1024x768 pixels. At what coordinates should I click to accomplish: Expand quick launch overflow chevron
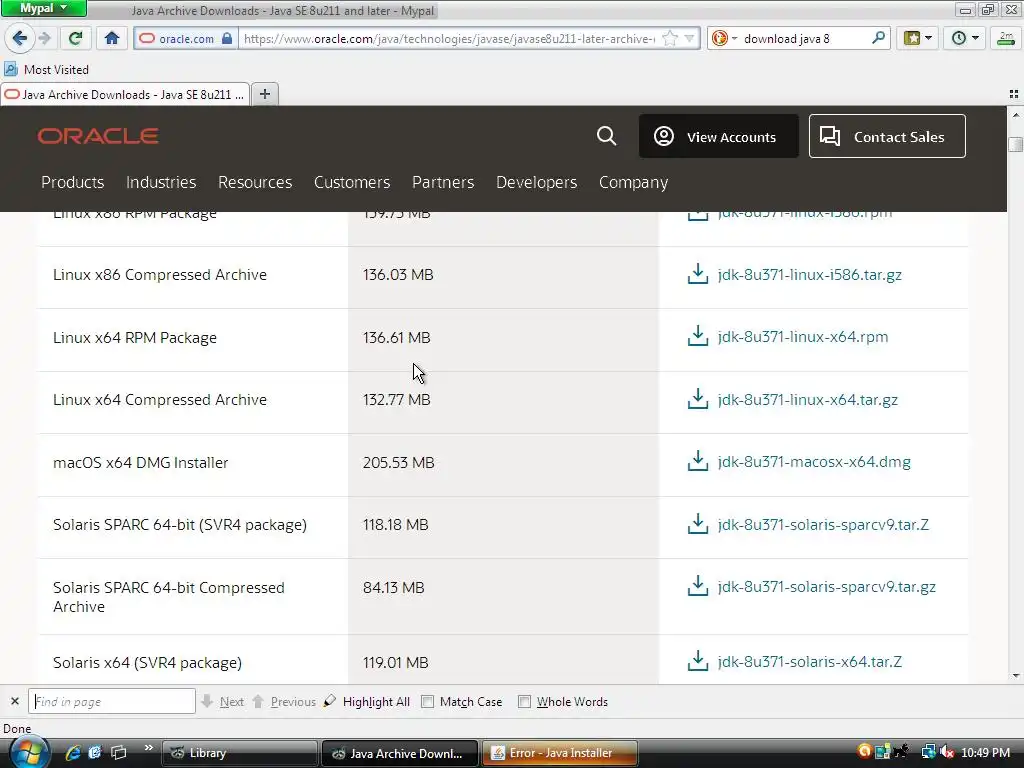click(148, 748)
